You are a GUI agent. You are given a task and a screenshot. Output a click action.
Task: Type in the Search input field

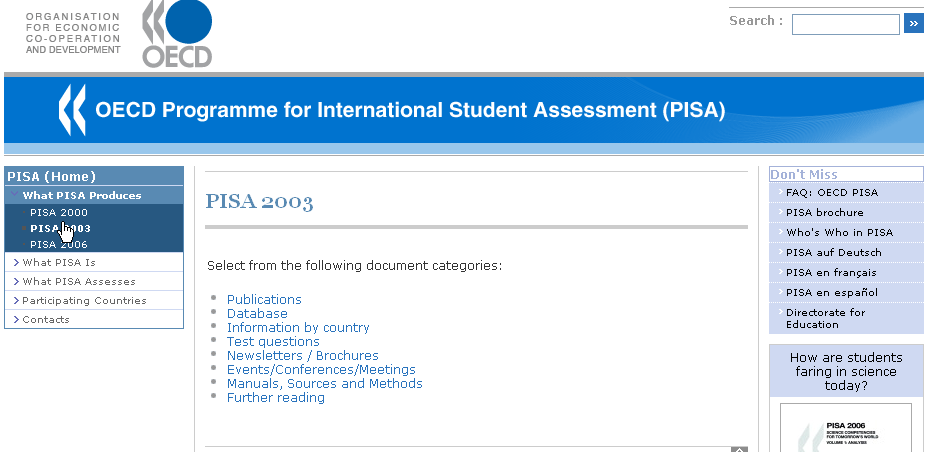point(845,24)
